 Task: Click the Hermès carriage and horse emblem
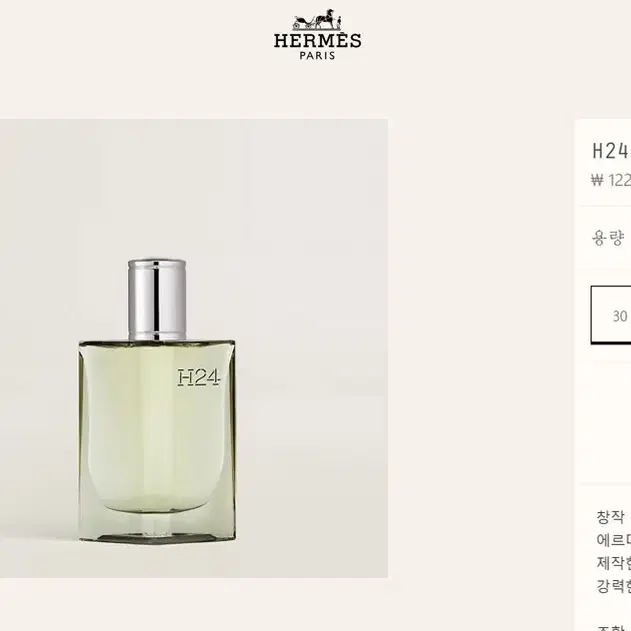317,19
